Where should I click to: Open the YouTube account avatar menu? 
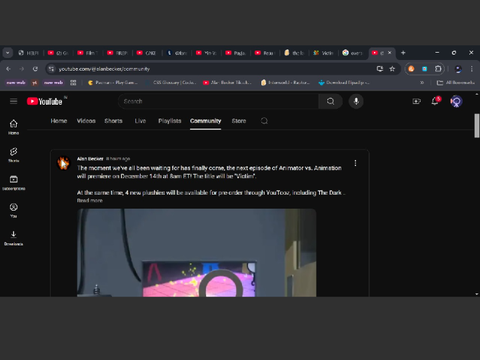point(456,101)
